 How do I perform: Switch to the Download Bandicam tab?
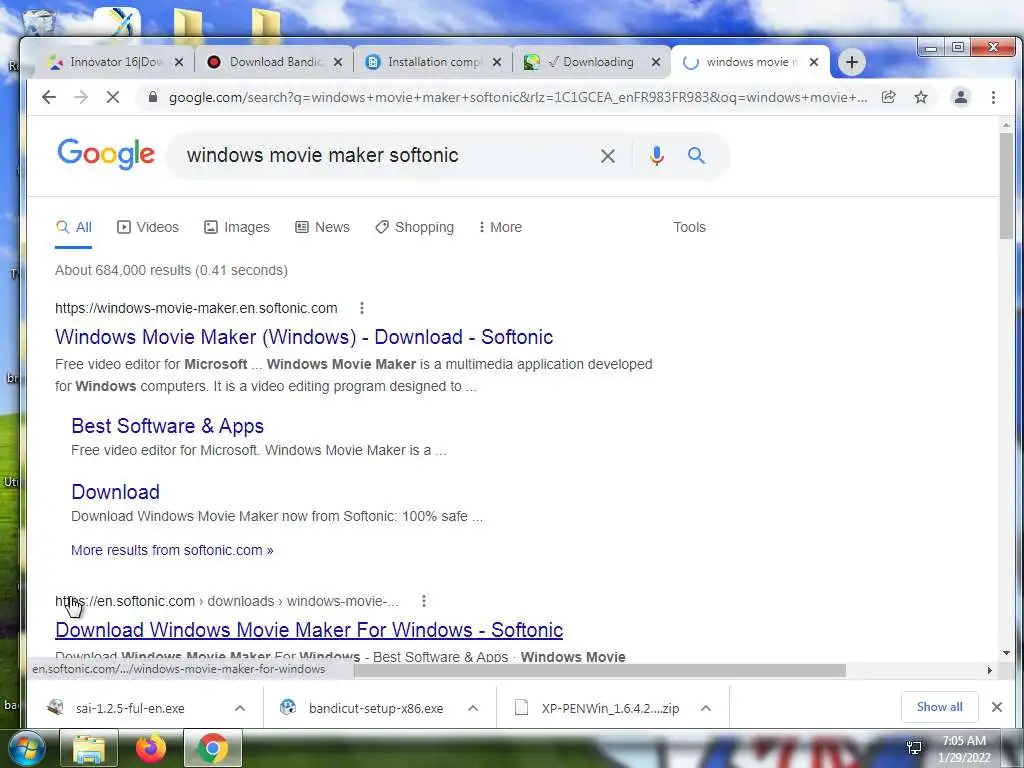[x=274, y=62]
